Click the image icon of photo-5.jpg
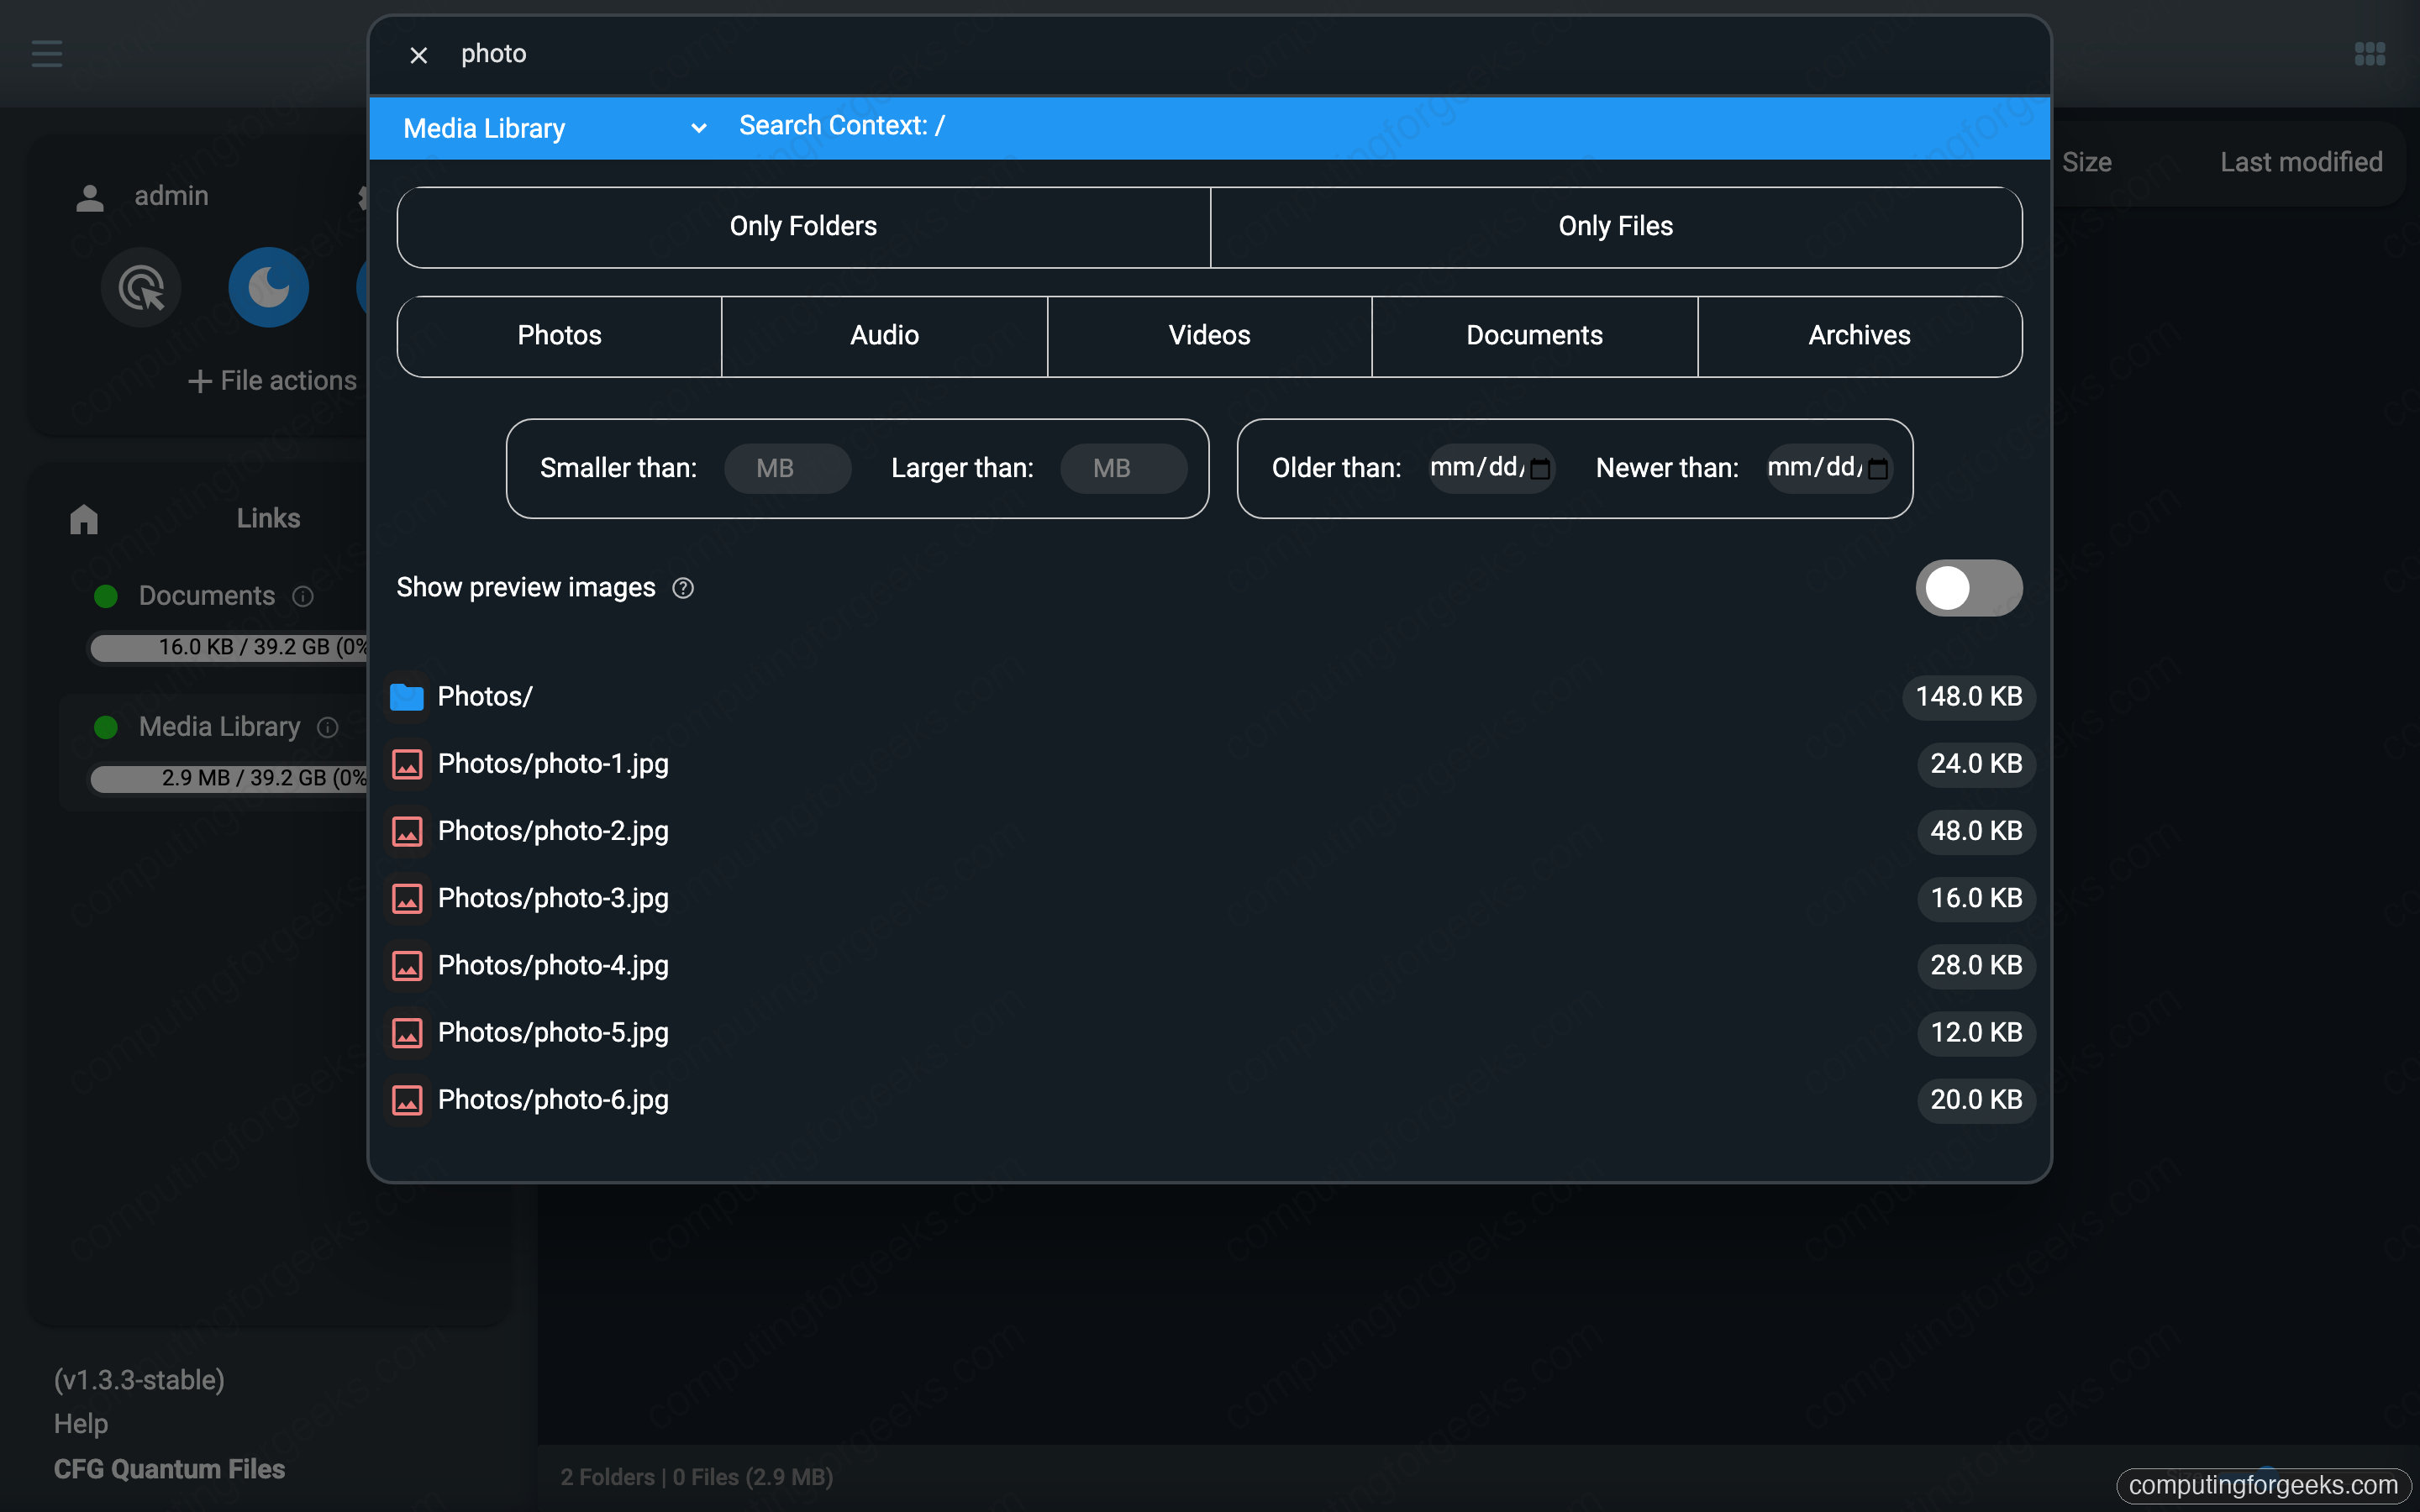The height and width of the screenshot is (1512, 2420). (407, 1033)
